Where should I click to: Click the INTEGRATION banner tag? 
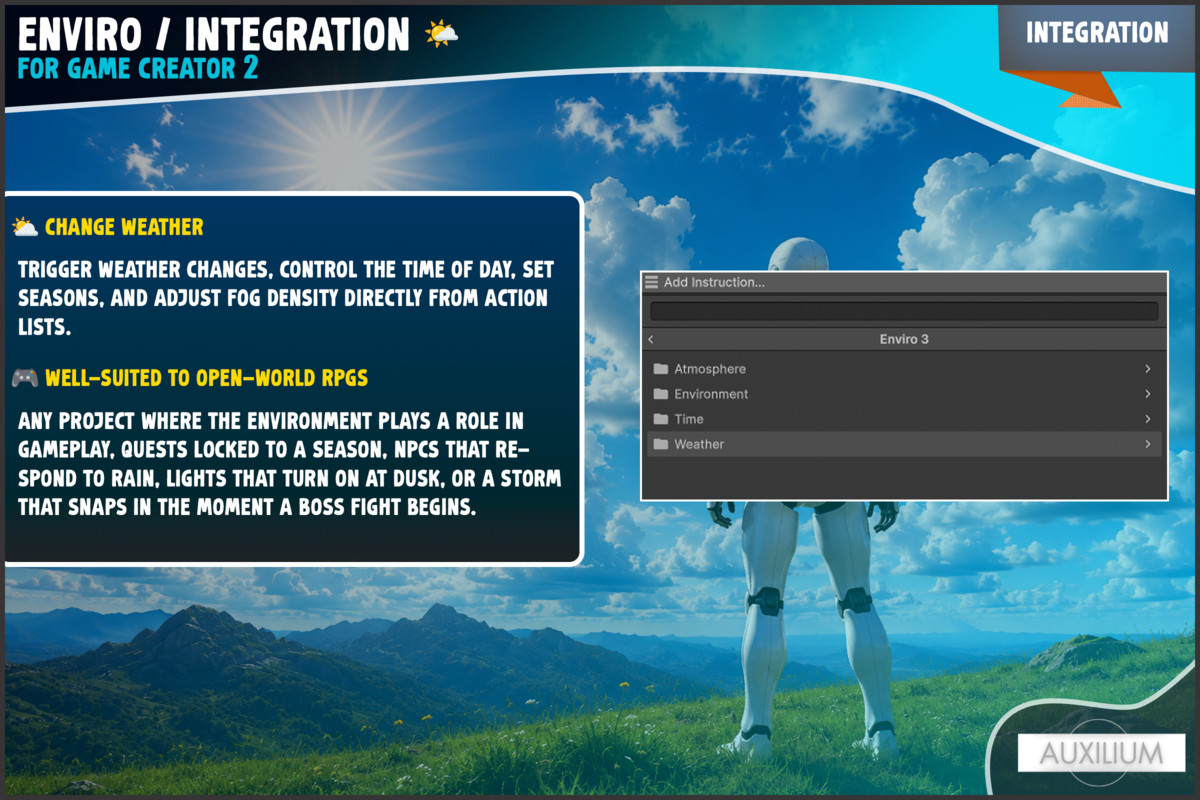point(1097,33)
